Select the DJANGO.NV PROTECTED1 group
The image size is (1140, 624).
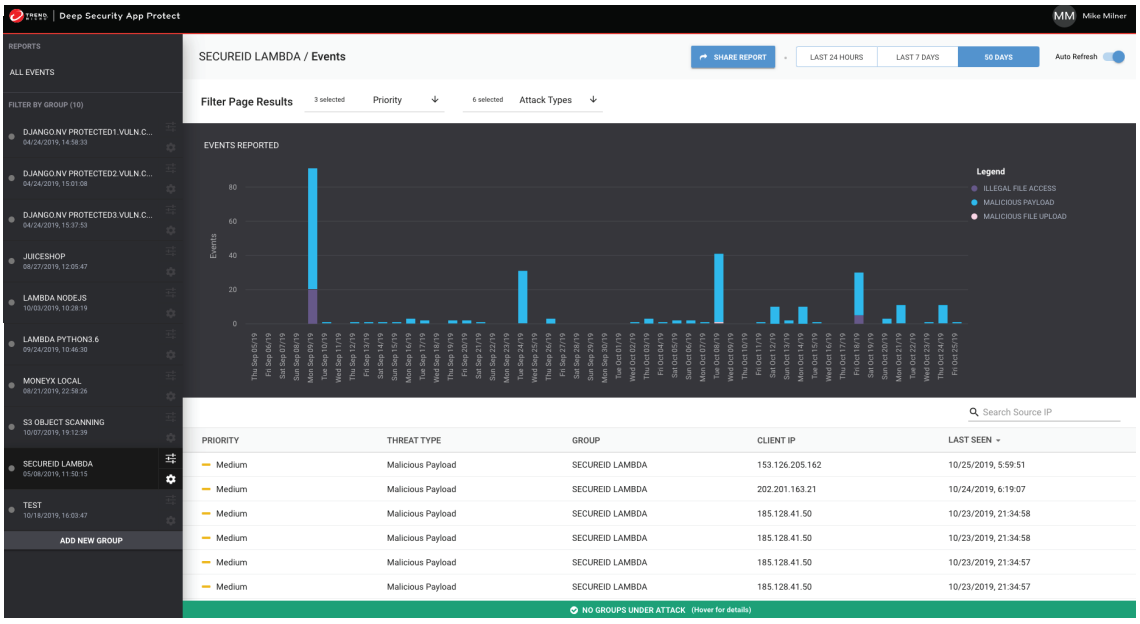tap(81, 137)
